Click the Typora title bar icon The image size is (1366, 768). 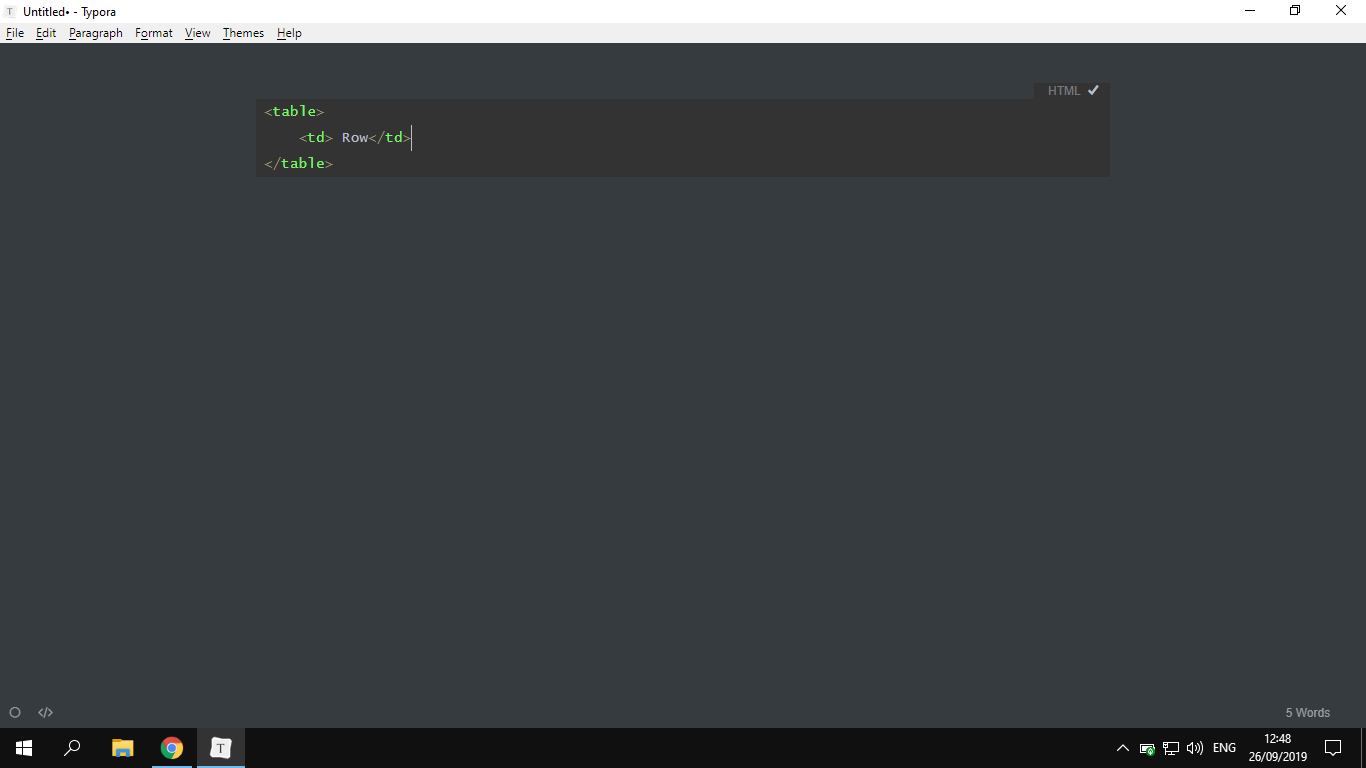pos(11,11)
